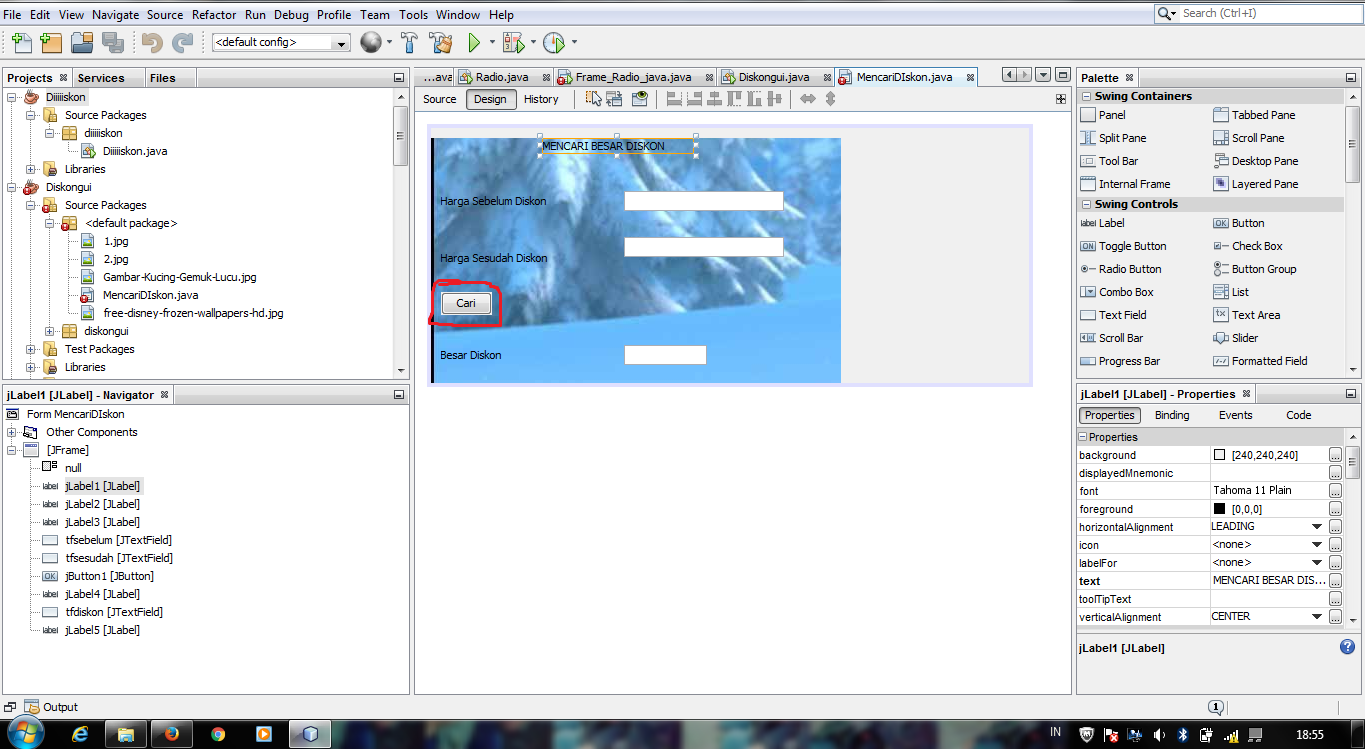
Task: Pick Slider component from the palette
Action: [1236, 338]
